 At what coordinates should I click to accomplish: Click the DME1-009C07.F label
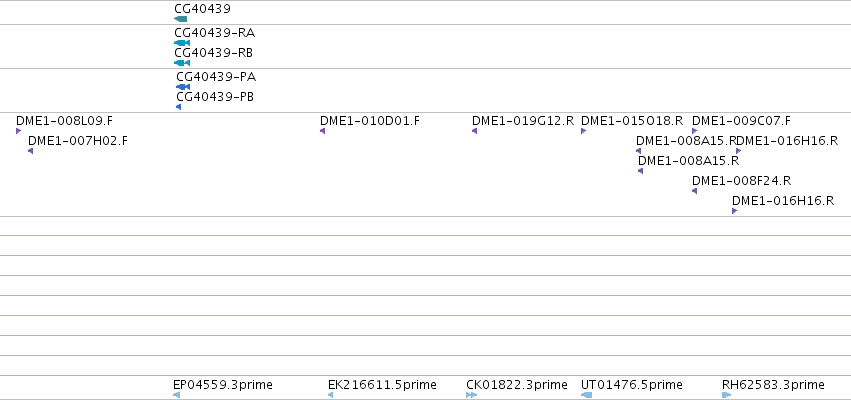coord(741,121)
